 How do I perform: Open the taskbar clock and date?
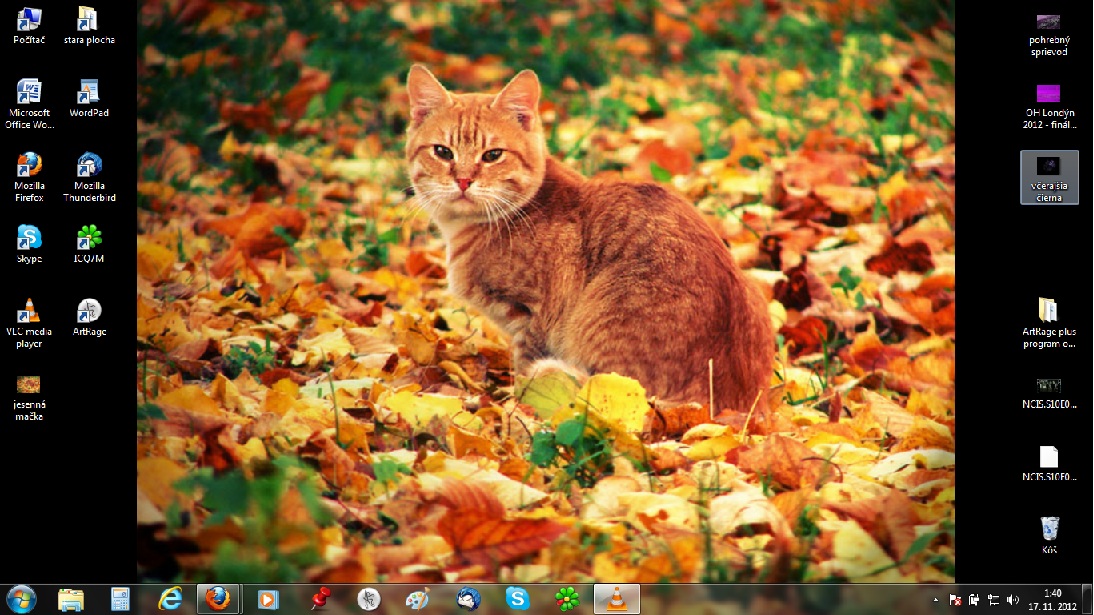[x=1052, y=599]
